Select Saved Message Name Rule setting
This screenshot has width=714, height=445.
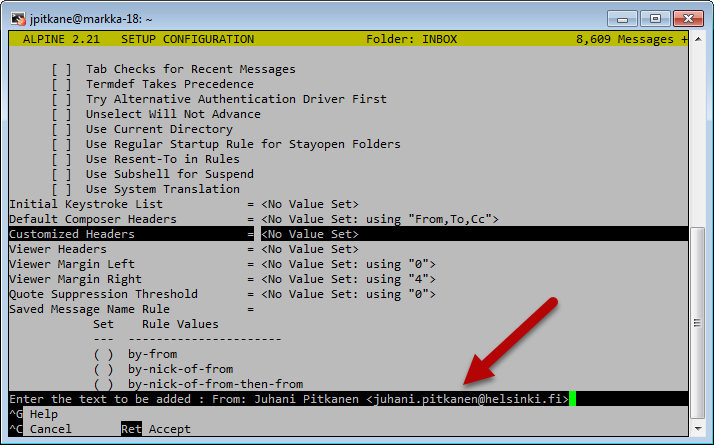coord(132,309)
